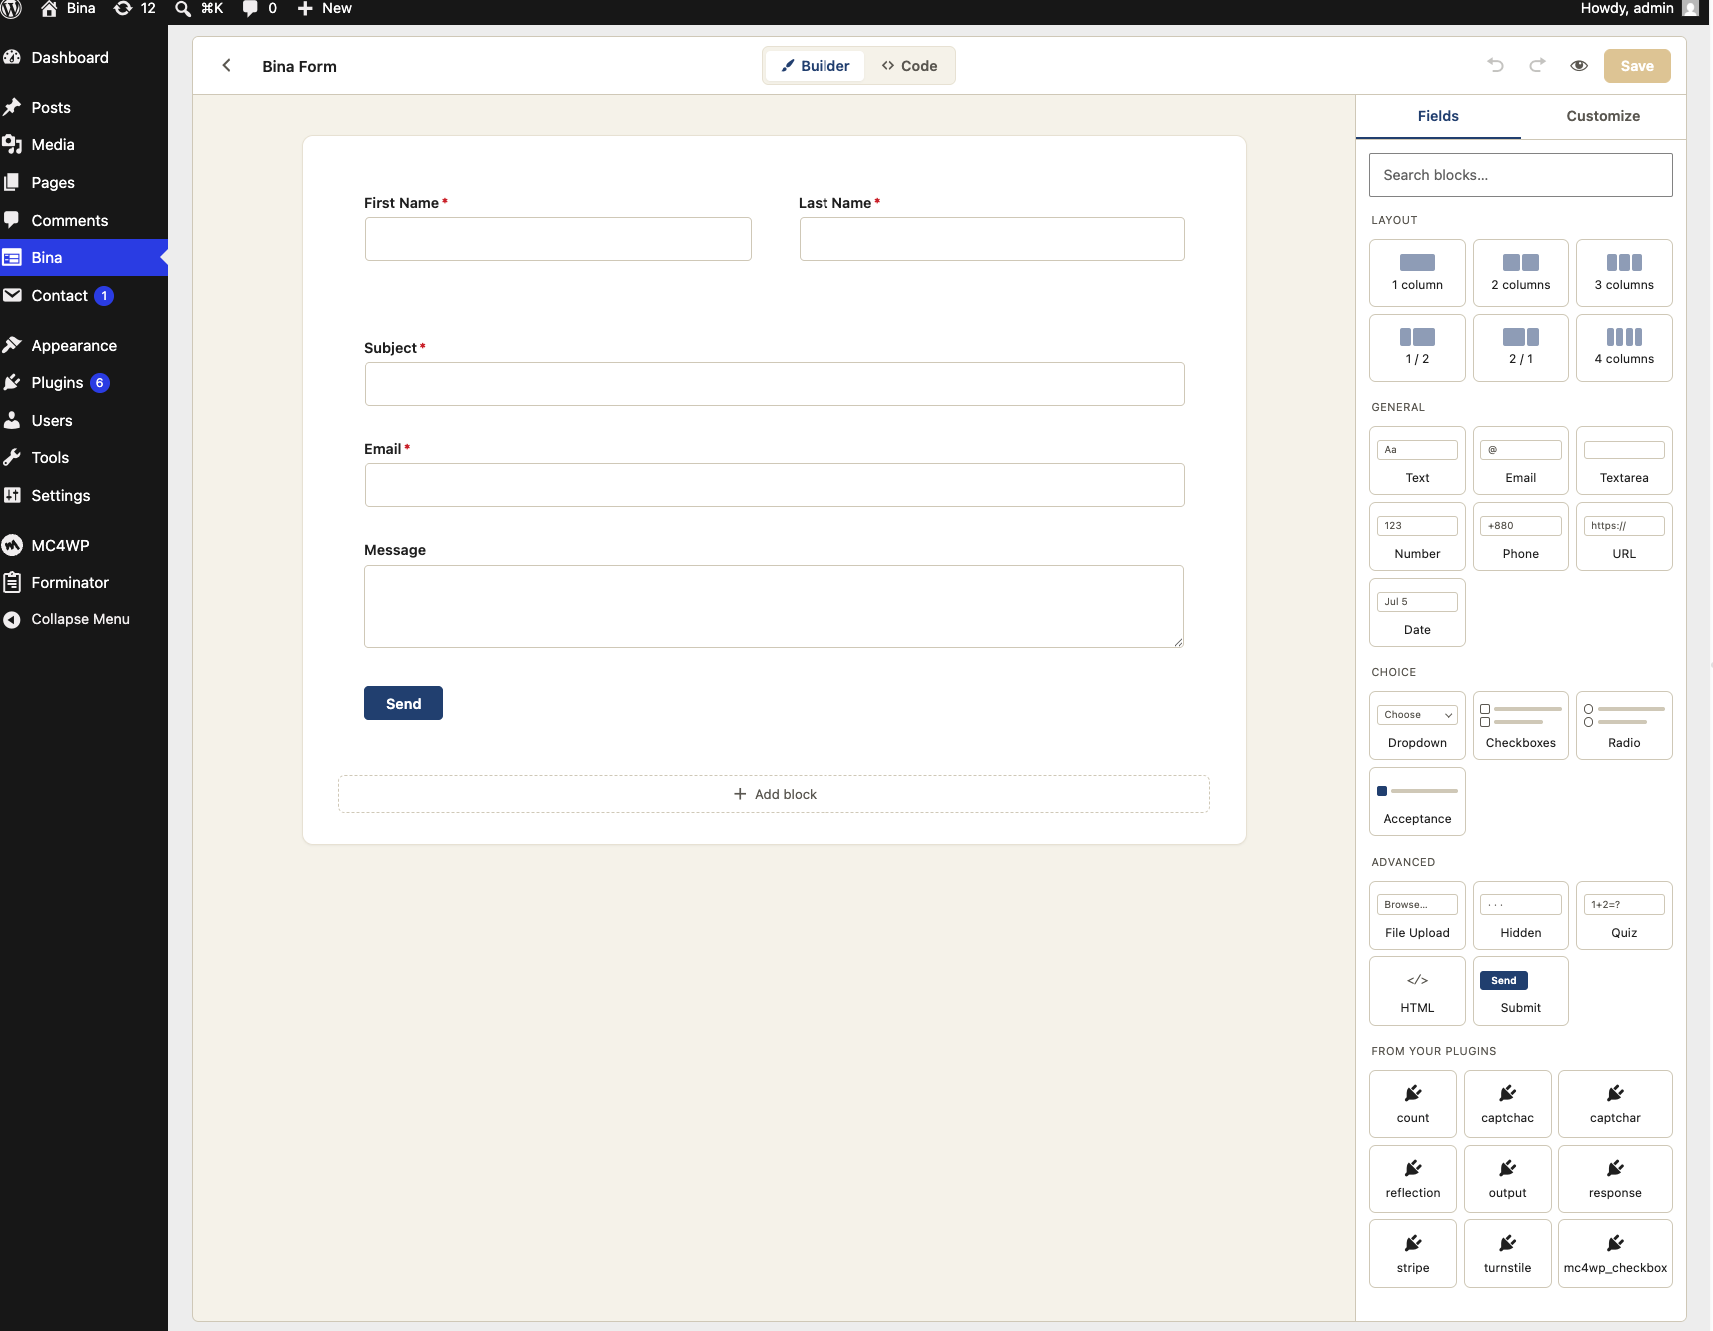The height and width of the screenshot is (1331, 1713).
Task: Click the redo icon
Action: [1537, 66]
